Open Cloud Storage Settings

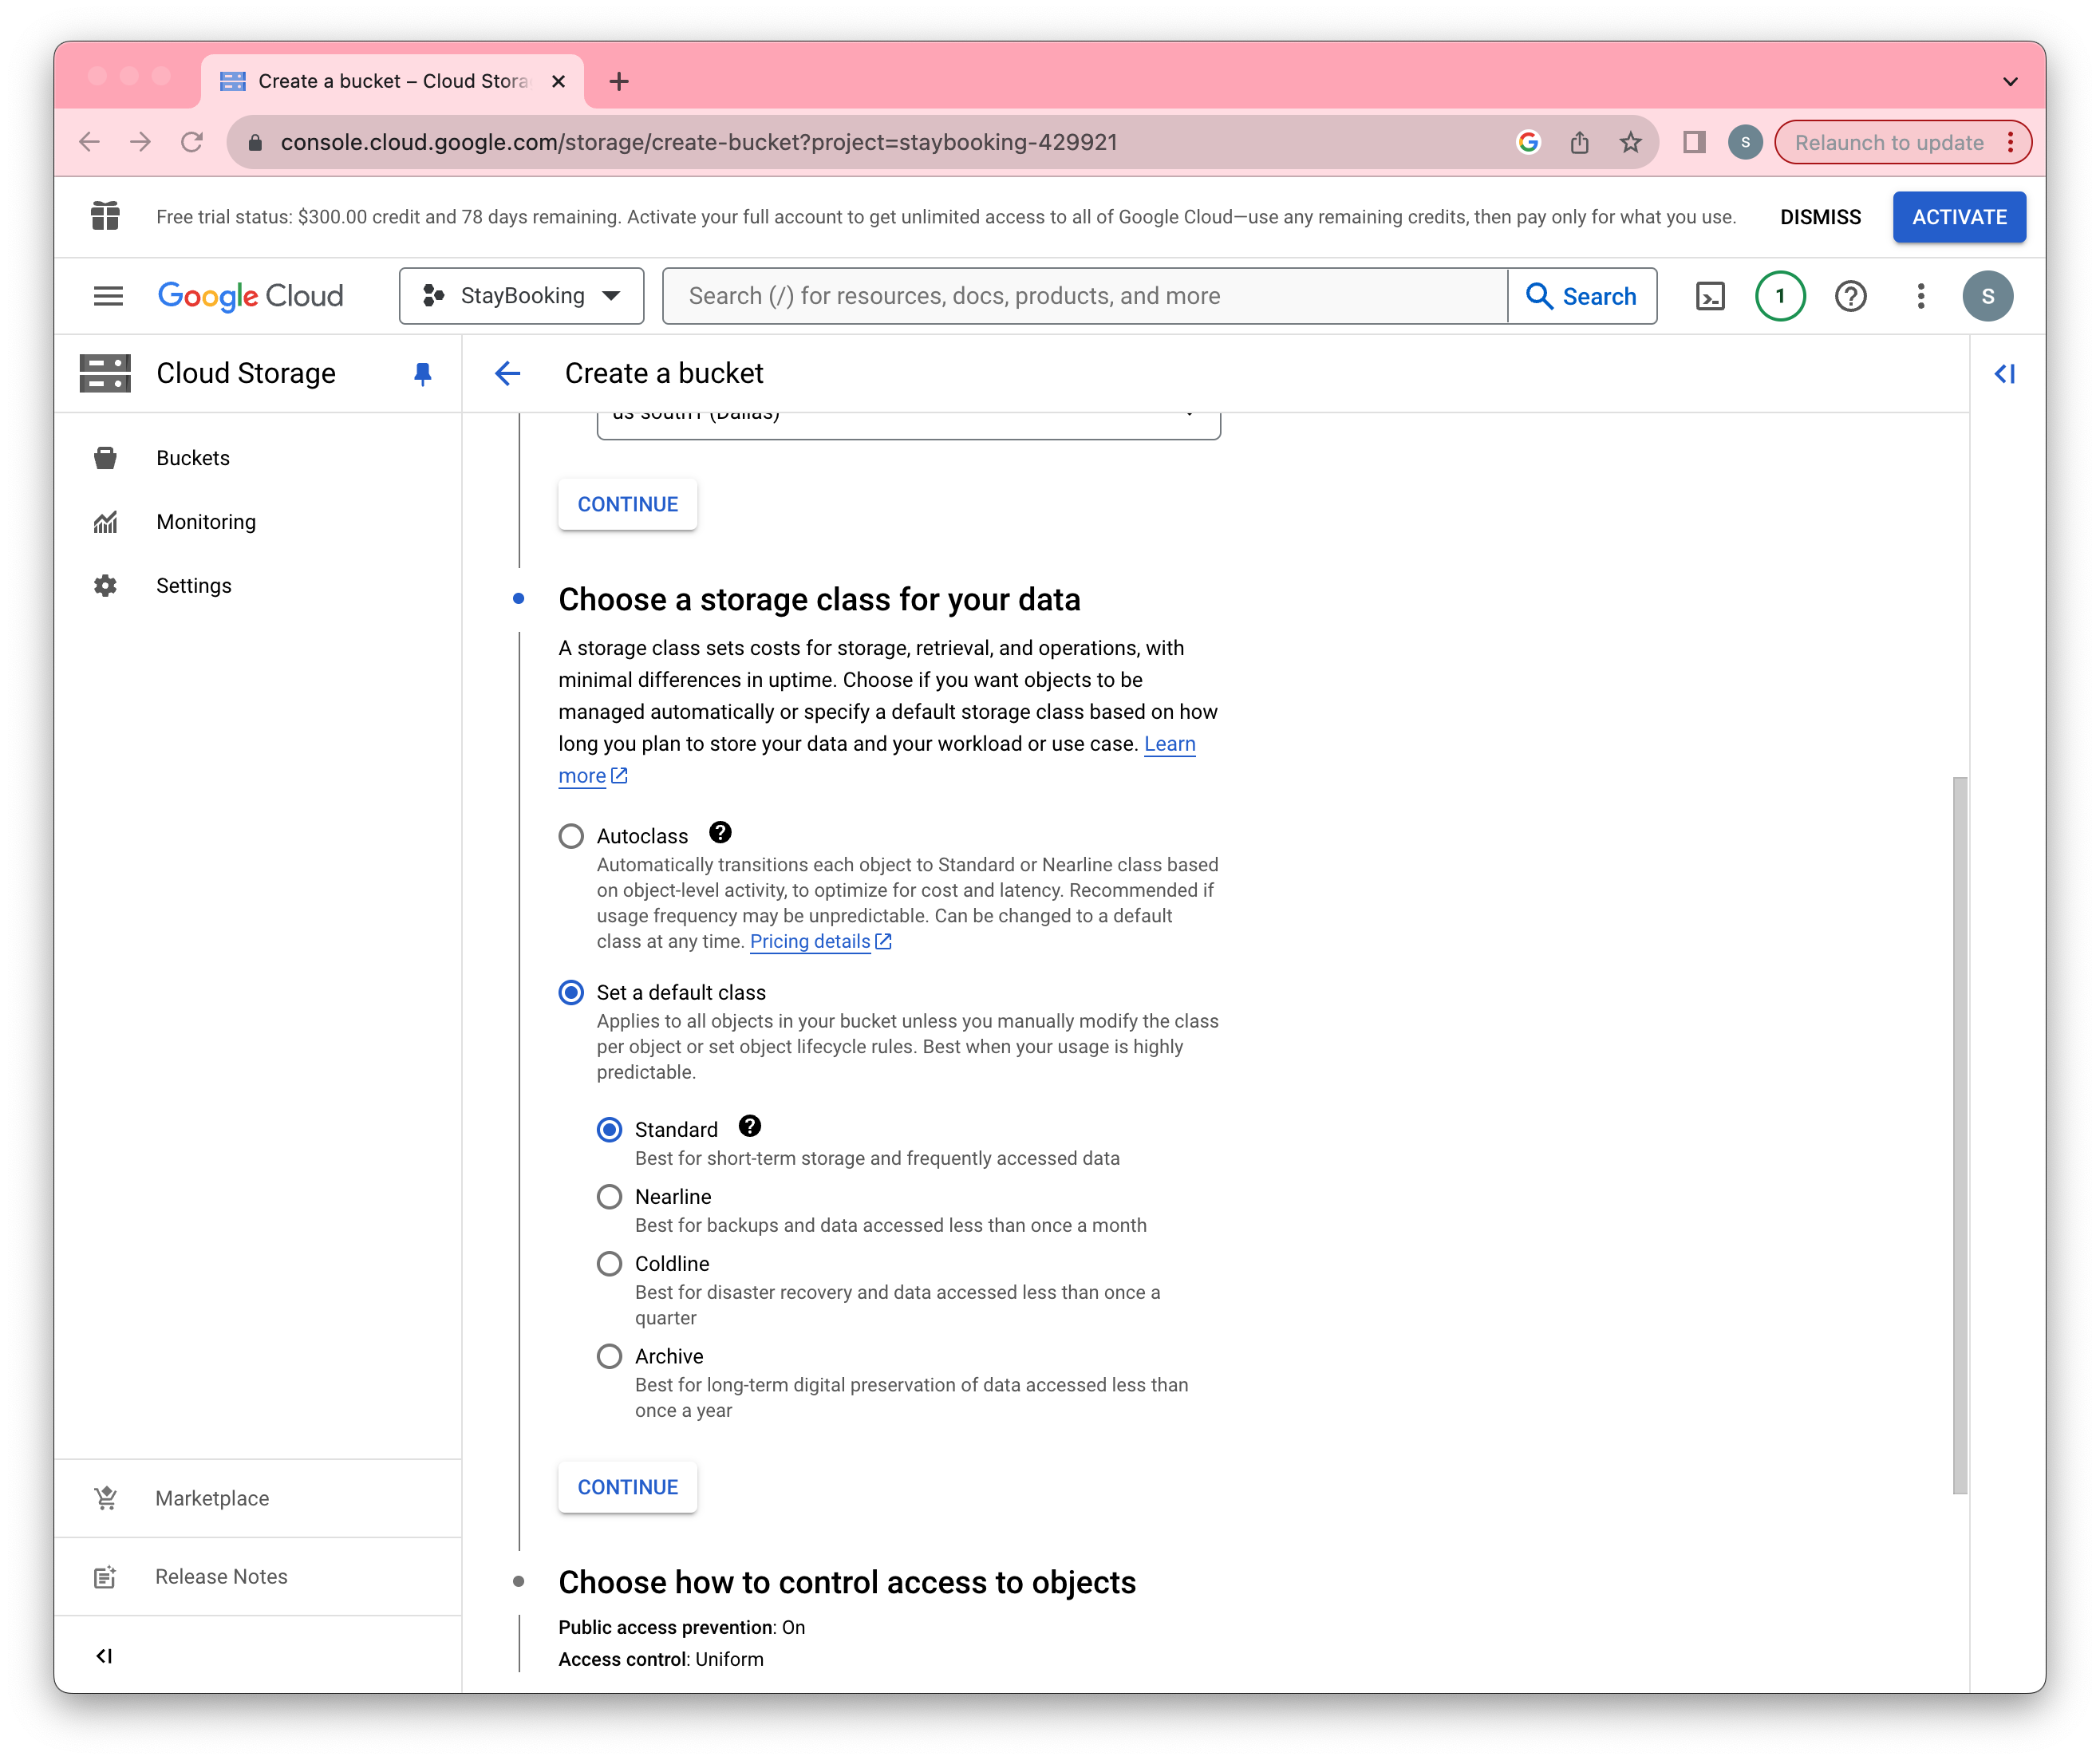[x=193, y=585]
